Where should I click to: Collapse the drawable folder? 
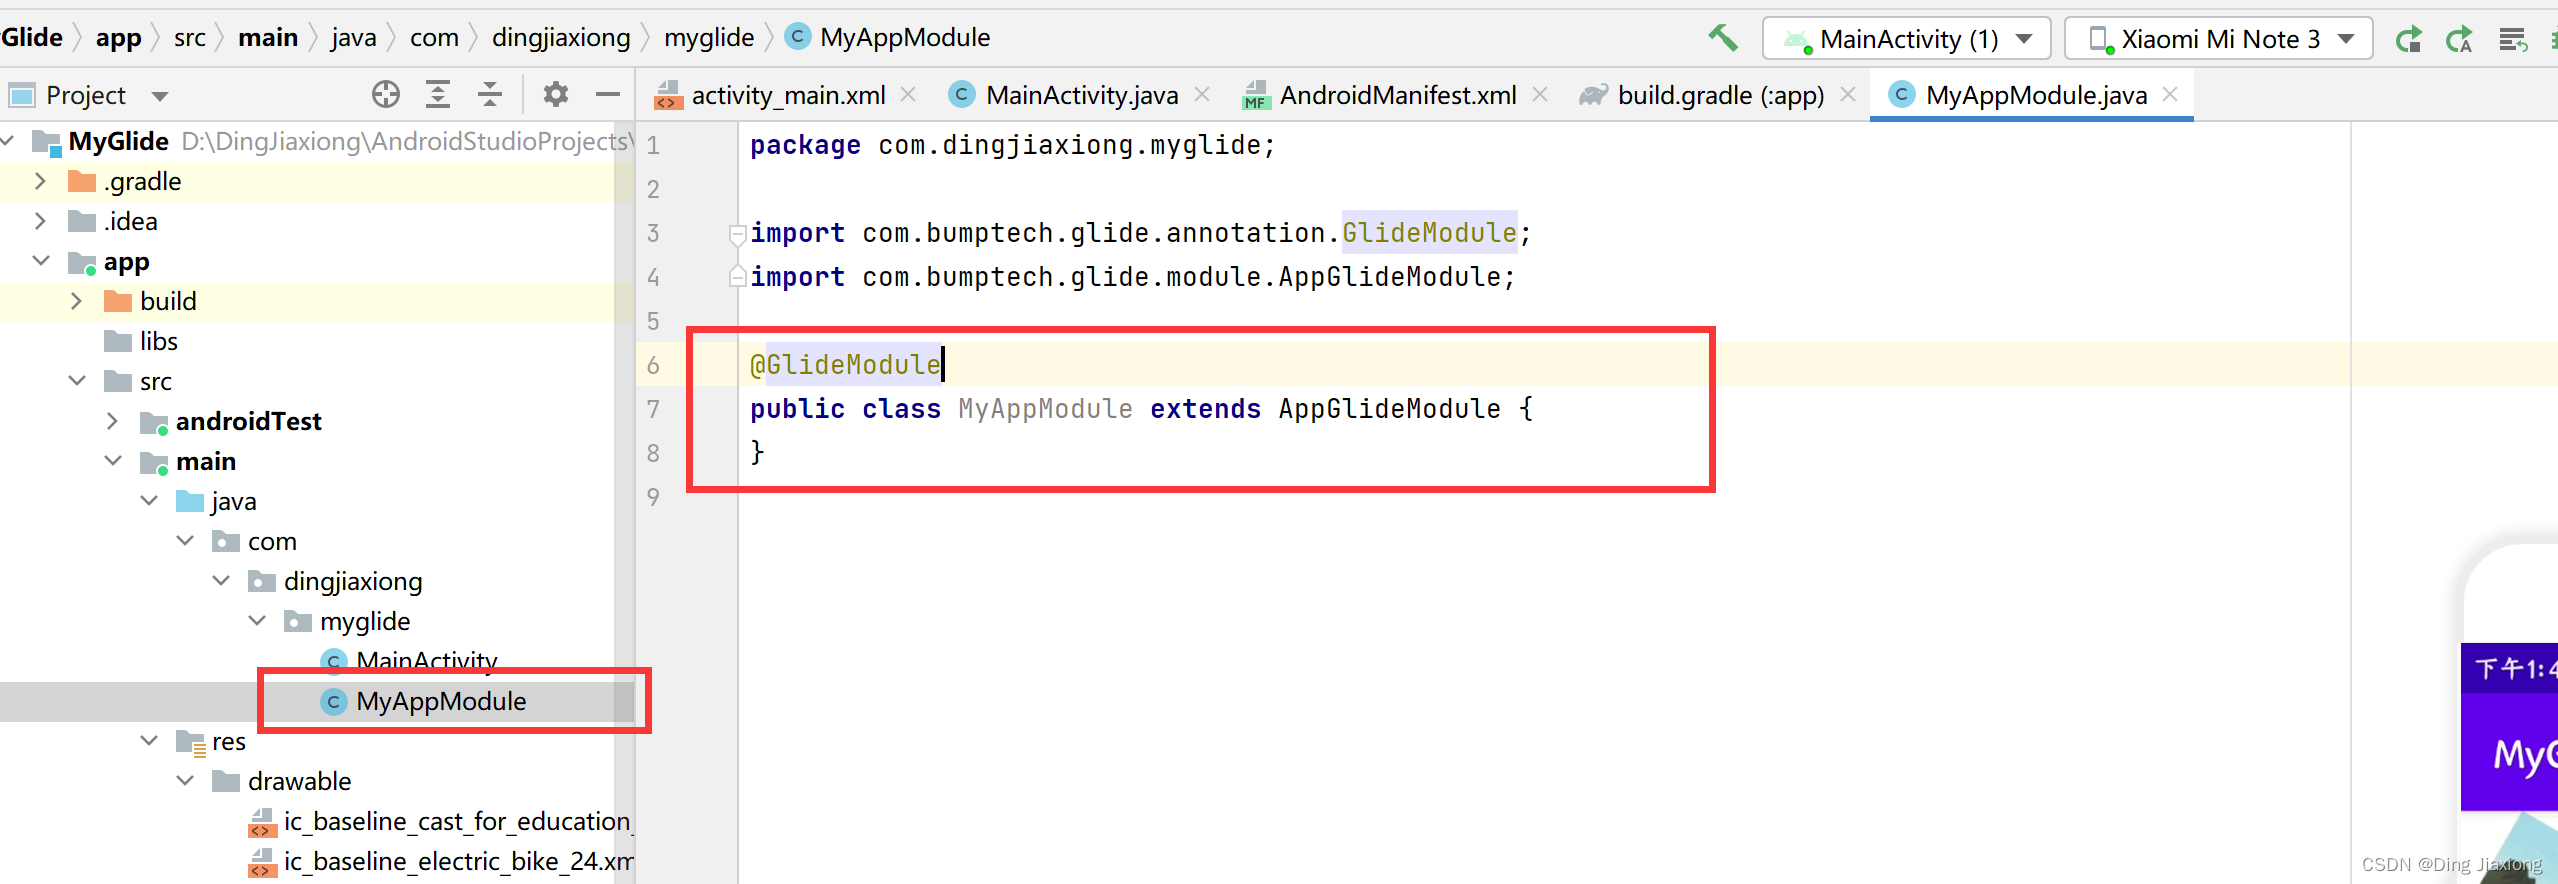tap(185, 781)
